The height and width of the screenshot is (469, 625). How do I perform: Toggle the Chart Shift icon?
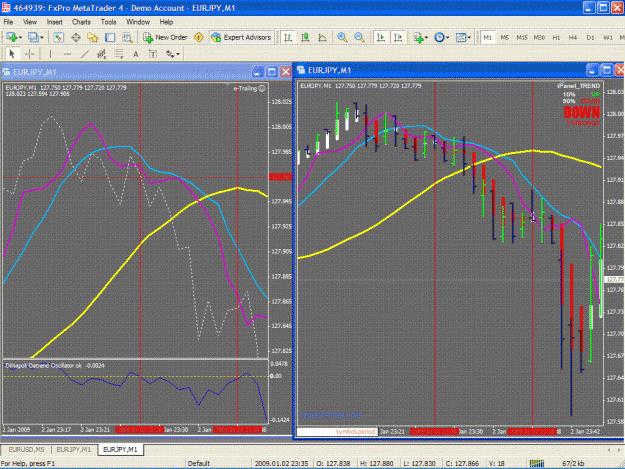click(x=398, y=37)
